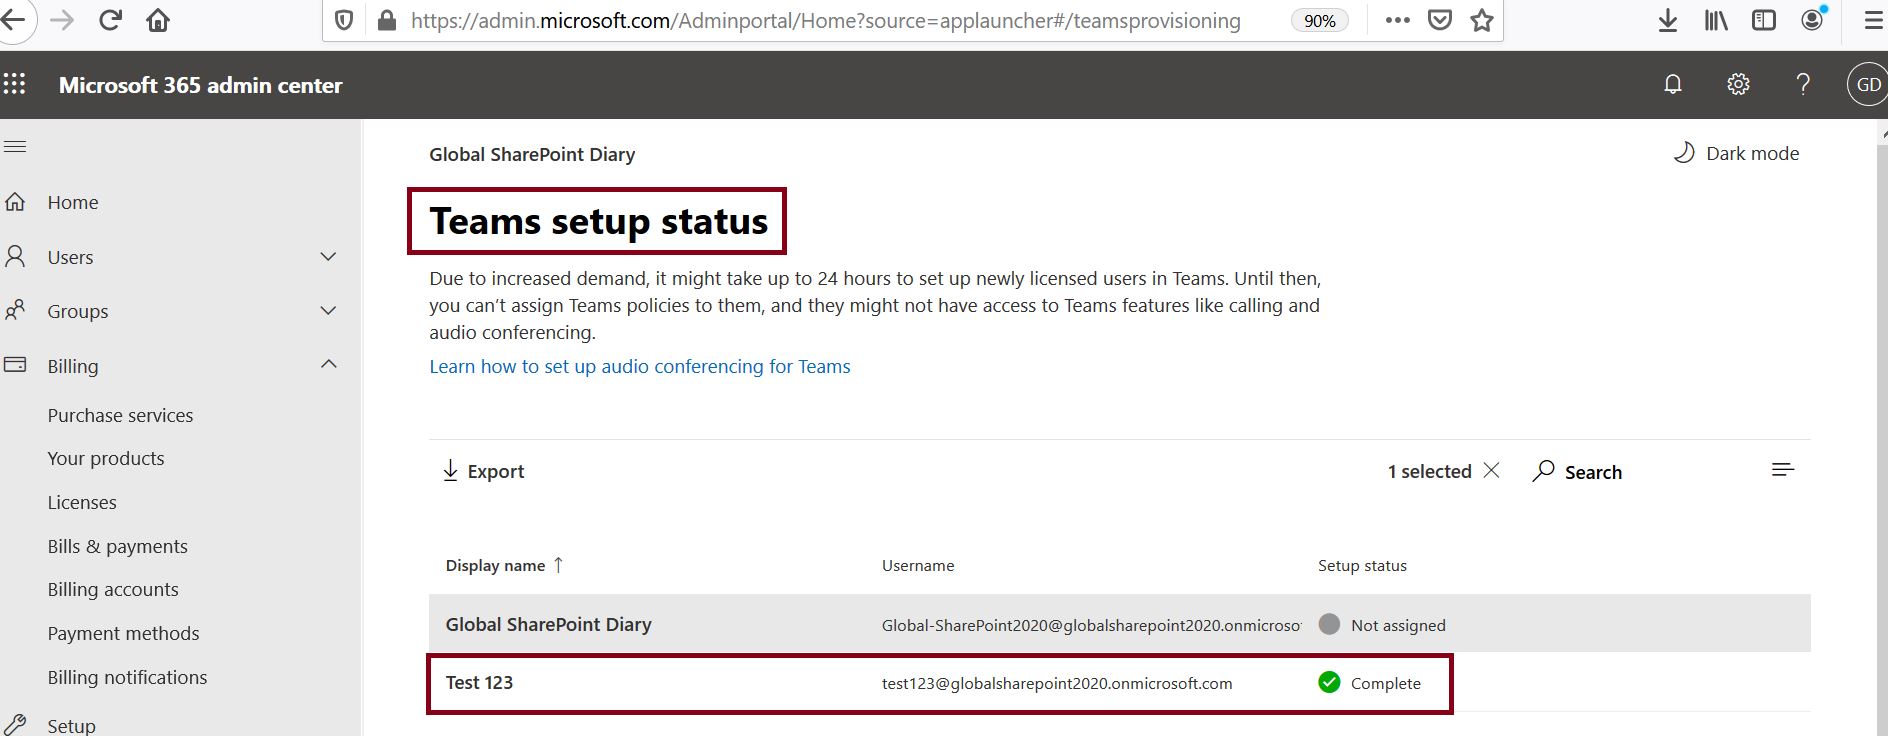Screen dimensions: 1888x736
Task: Open Bills & payments page
Action: point(118,546)
